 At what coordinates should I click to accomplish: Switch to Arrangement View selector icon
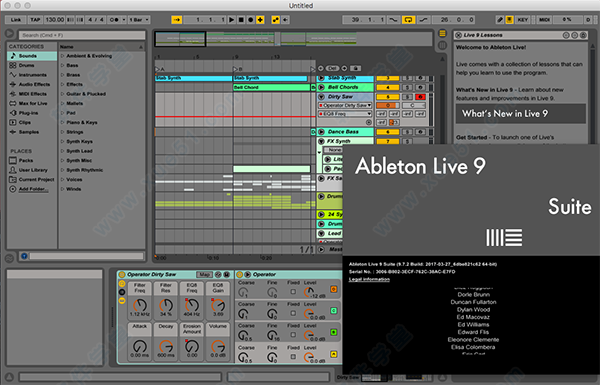[442, 34]
